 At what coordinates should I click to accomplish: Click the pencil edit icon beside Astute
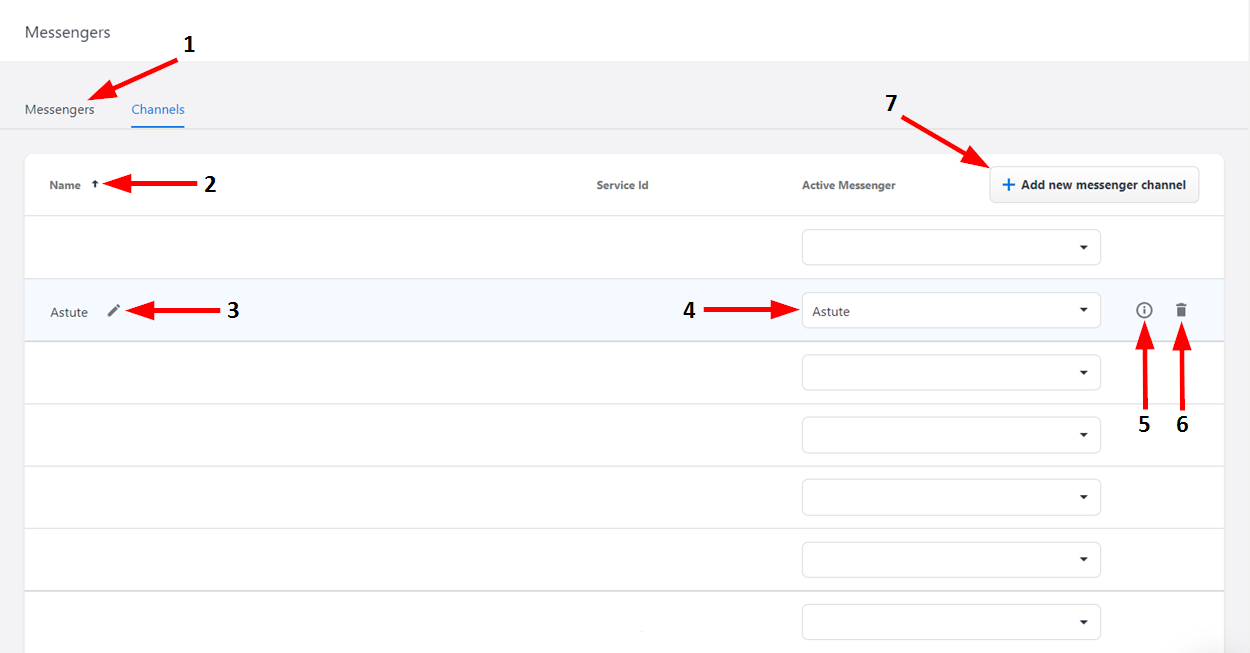(x=114, y=311)
